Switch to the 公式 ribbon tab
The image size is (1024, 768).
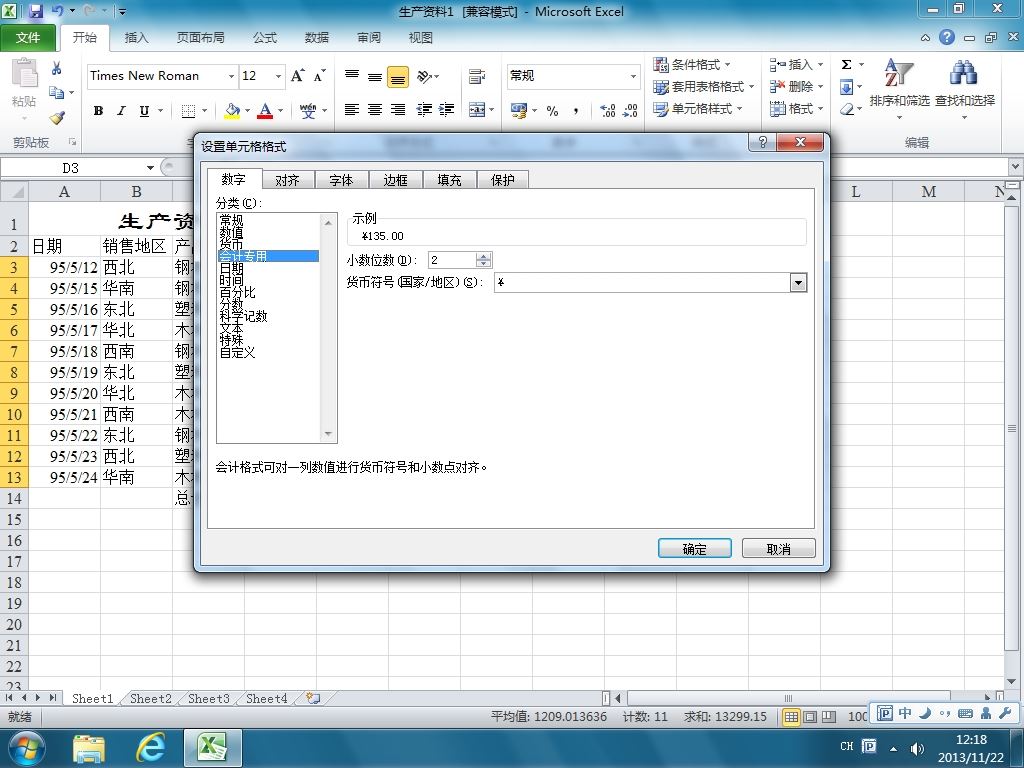pyautogui.click(x=264, y=38)
